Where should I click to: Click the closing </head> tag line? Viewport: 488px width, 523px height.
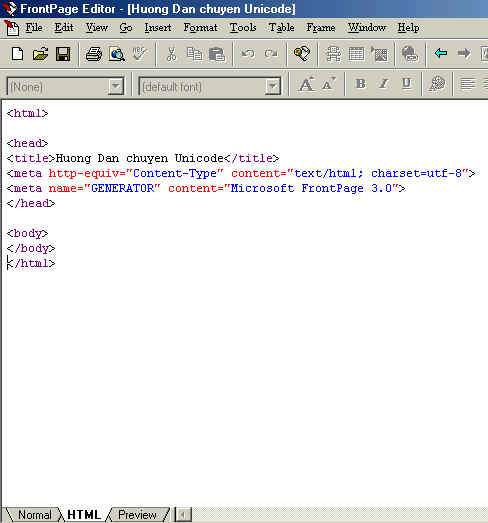tap(31, 203)
